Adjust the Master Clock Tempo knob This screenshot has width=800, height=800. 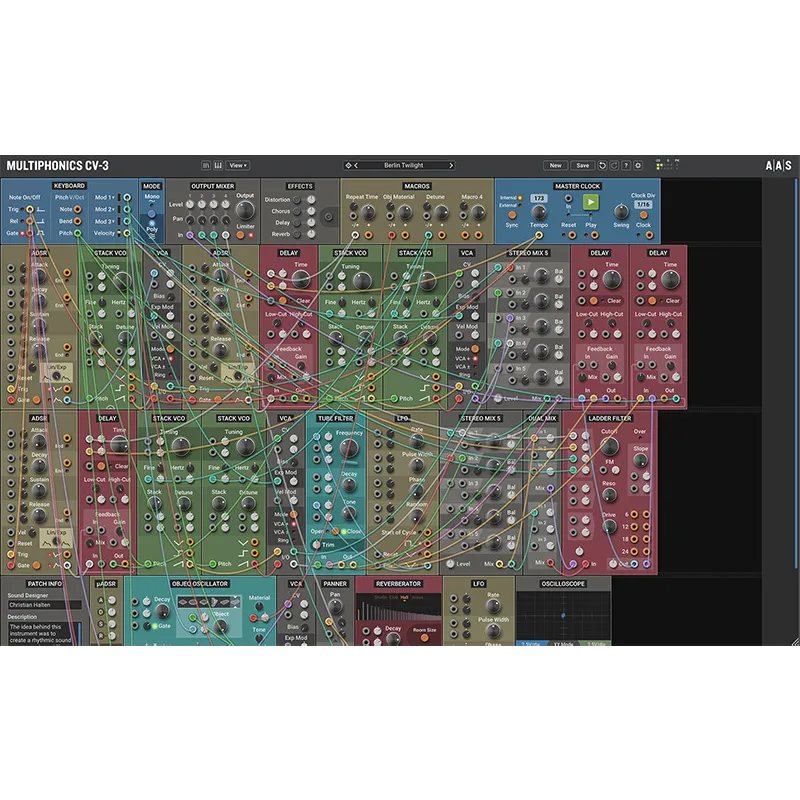[539, 212]
